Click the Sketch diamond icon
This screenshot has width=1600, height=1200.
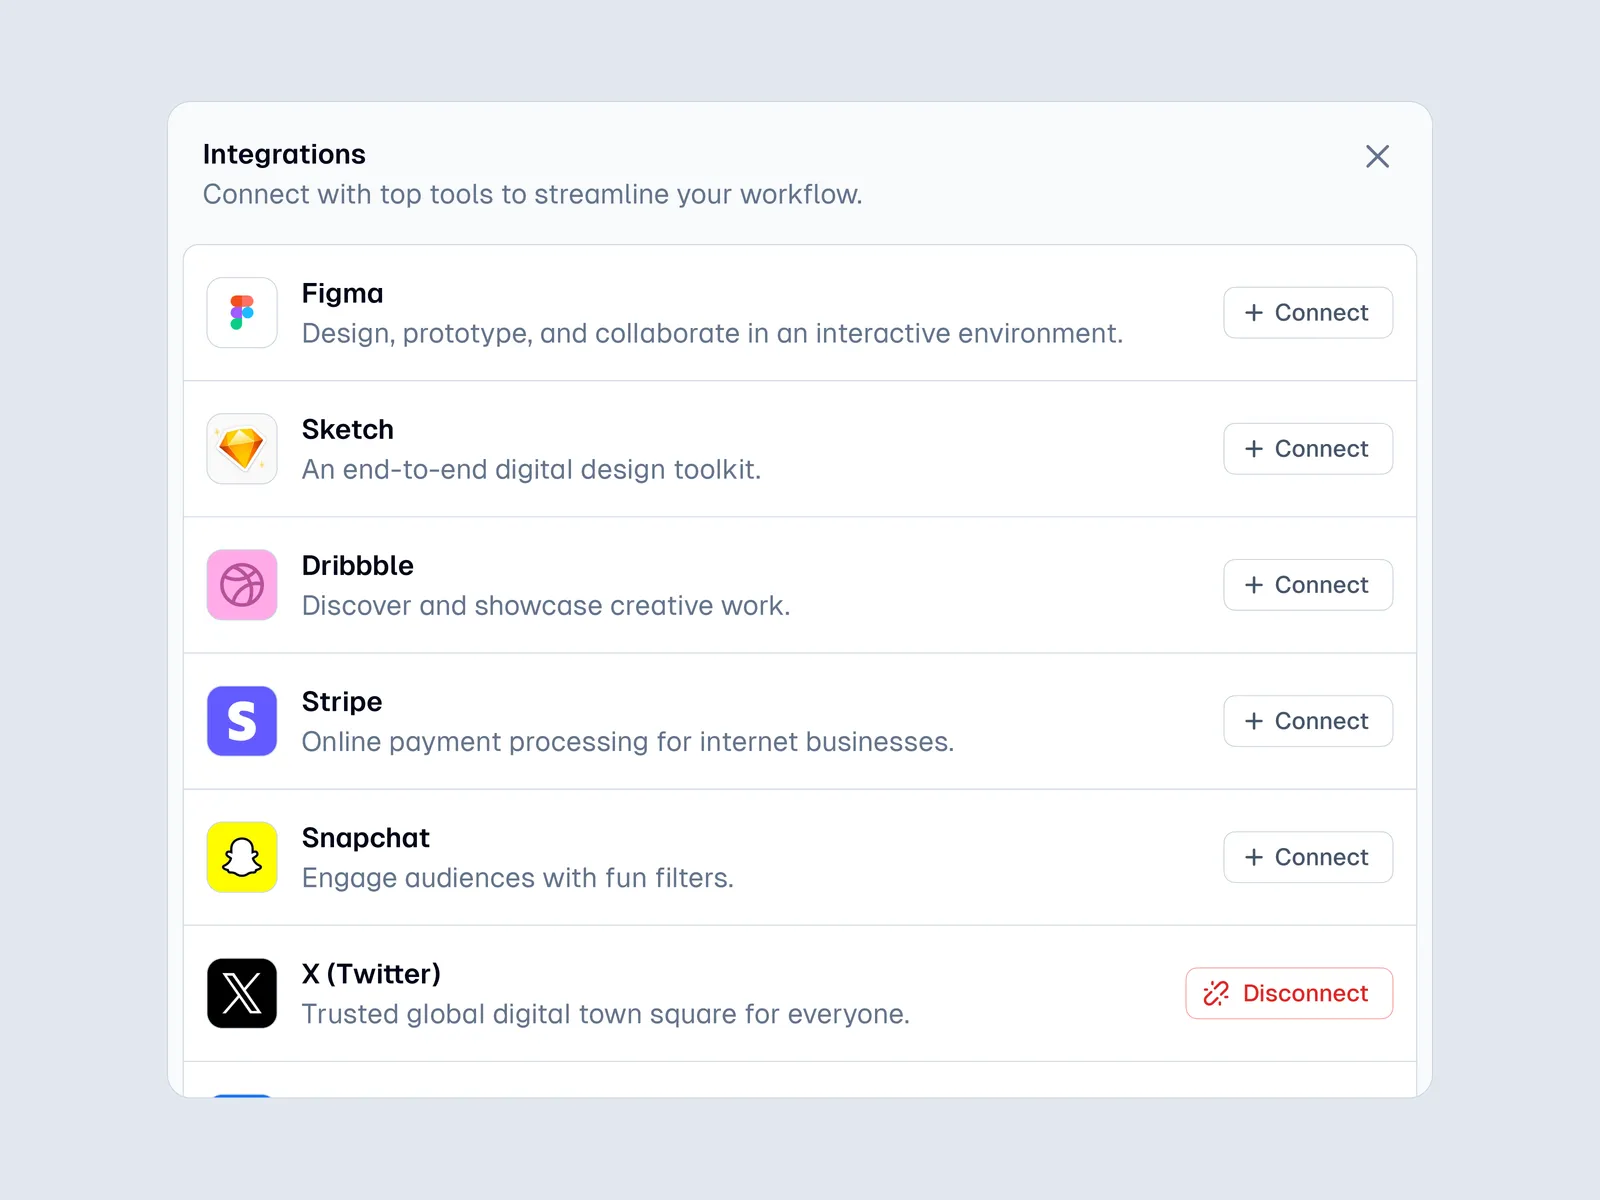242,449
